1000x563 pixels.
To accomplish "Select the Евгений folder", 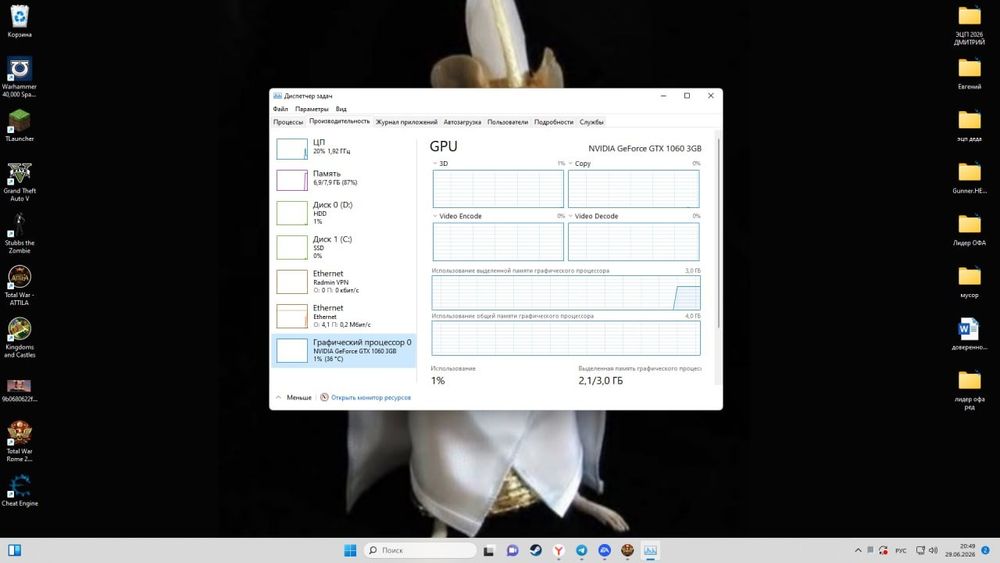I will 969,74.
